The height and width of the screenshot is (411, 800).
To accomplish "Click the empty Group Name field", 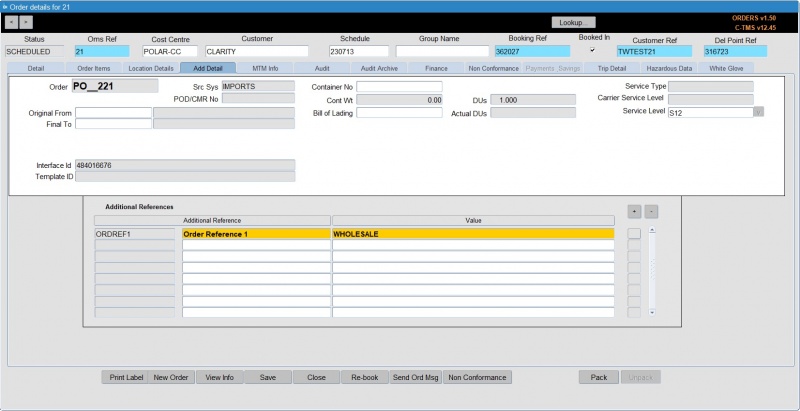I will point(442,52).
